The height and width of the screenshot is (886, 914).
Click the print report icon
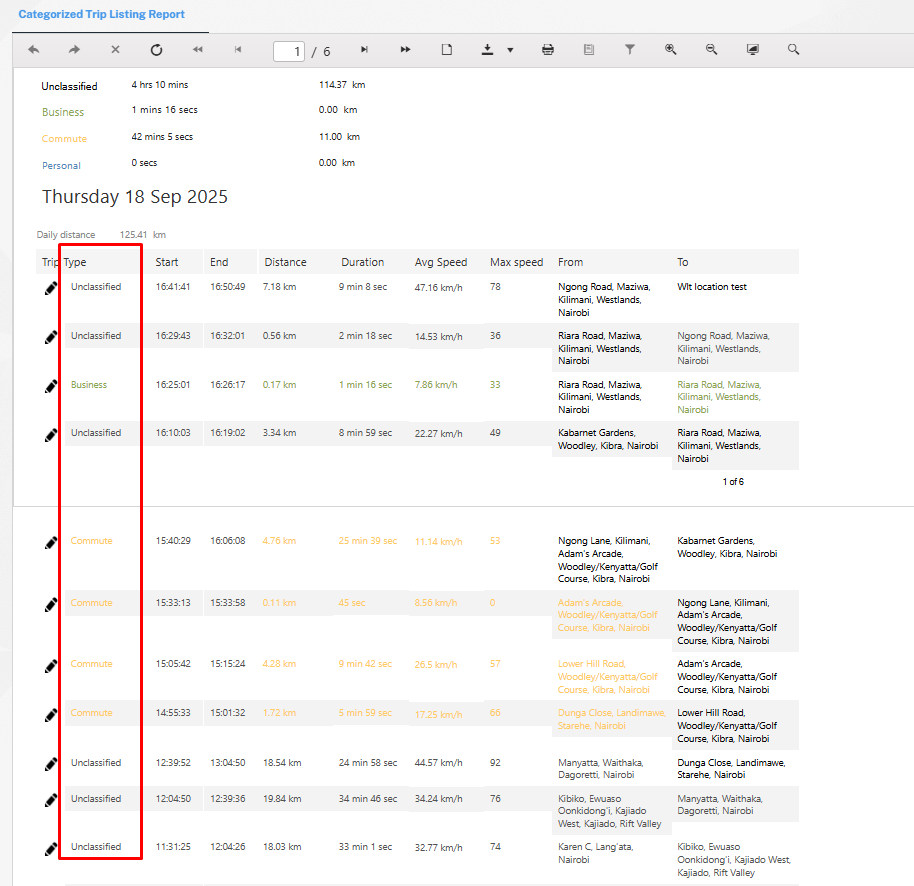[x=548, y=50]
